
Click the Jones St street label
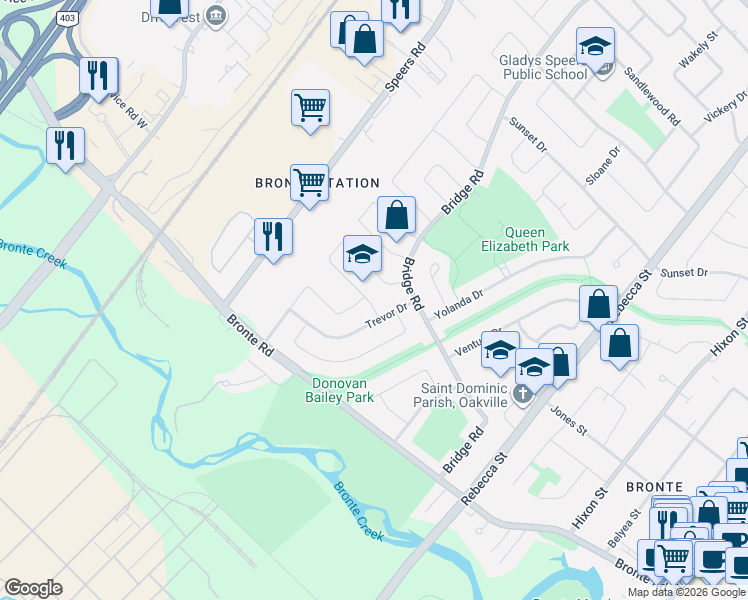pyautogui.click(x=568, y=420)
